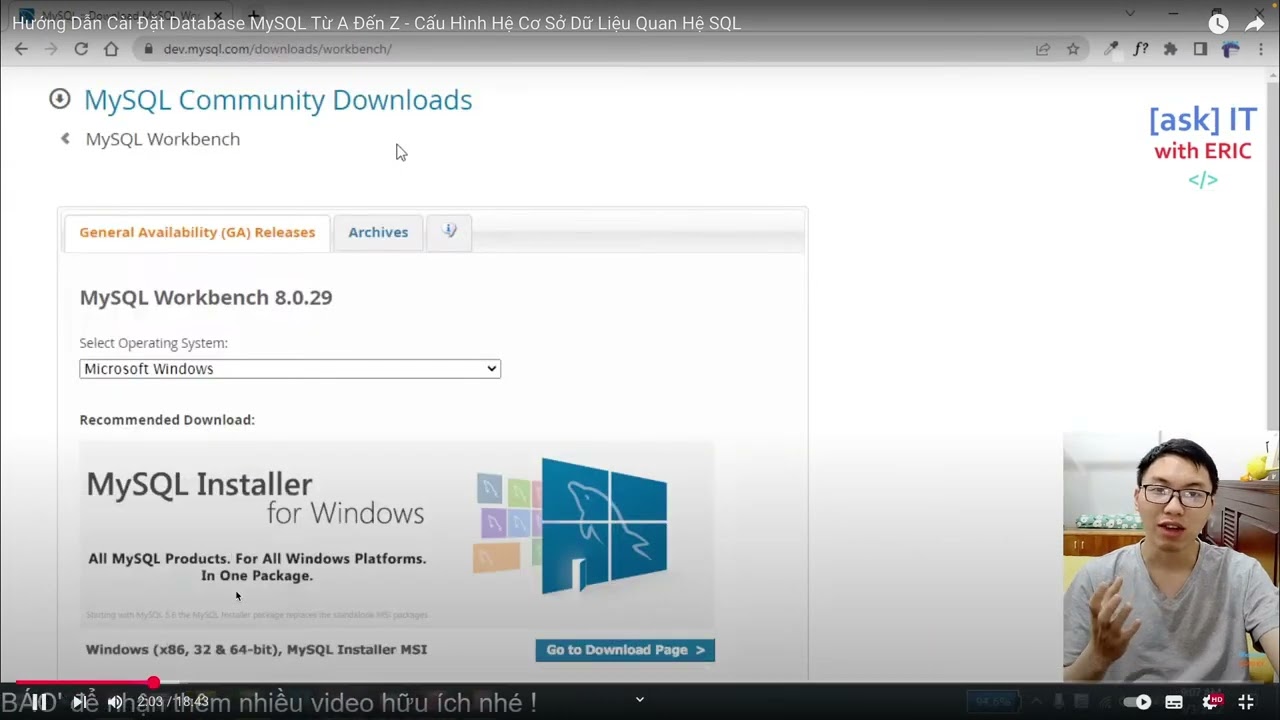This screenshot has height=720, width=1280.
Task: Skip to the next video
Action: (x=79, y=702)
